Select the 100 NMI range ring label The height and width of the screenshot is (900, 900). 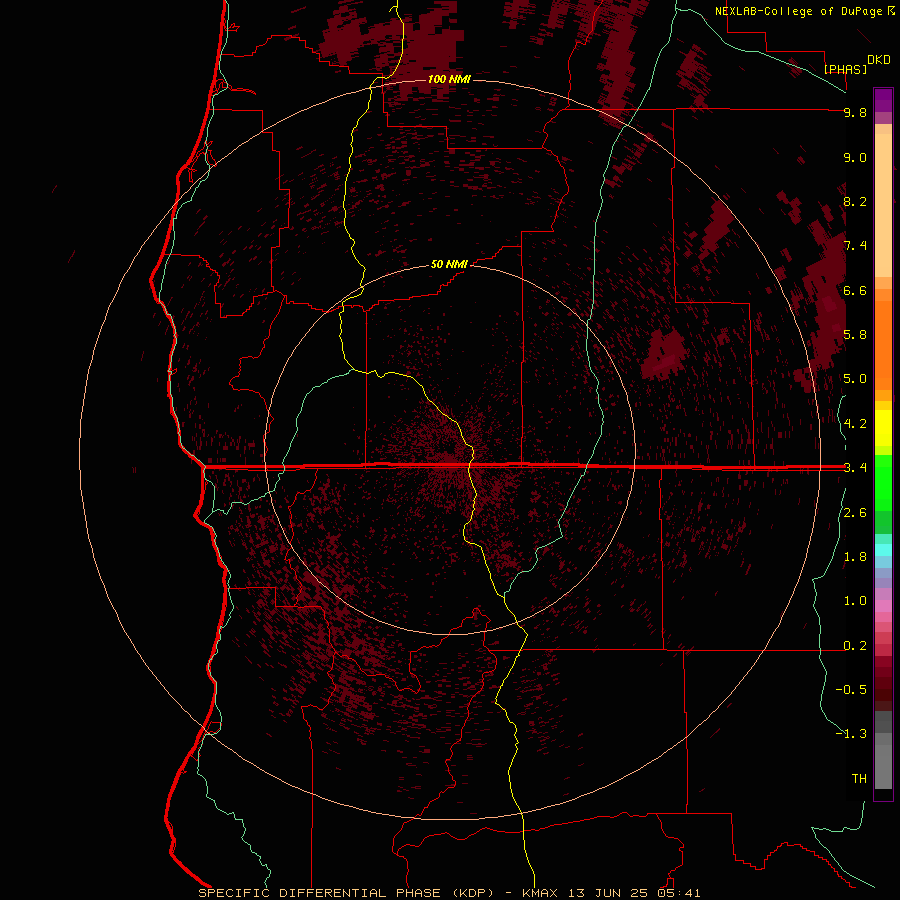[x=449, y=79]
